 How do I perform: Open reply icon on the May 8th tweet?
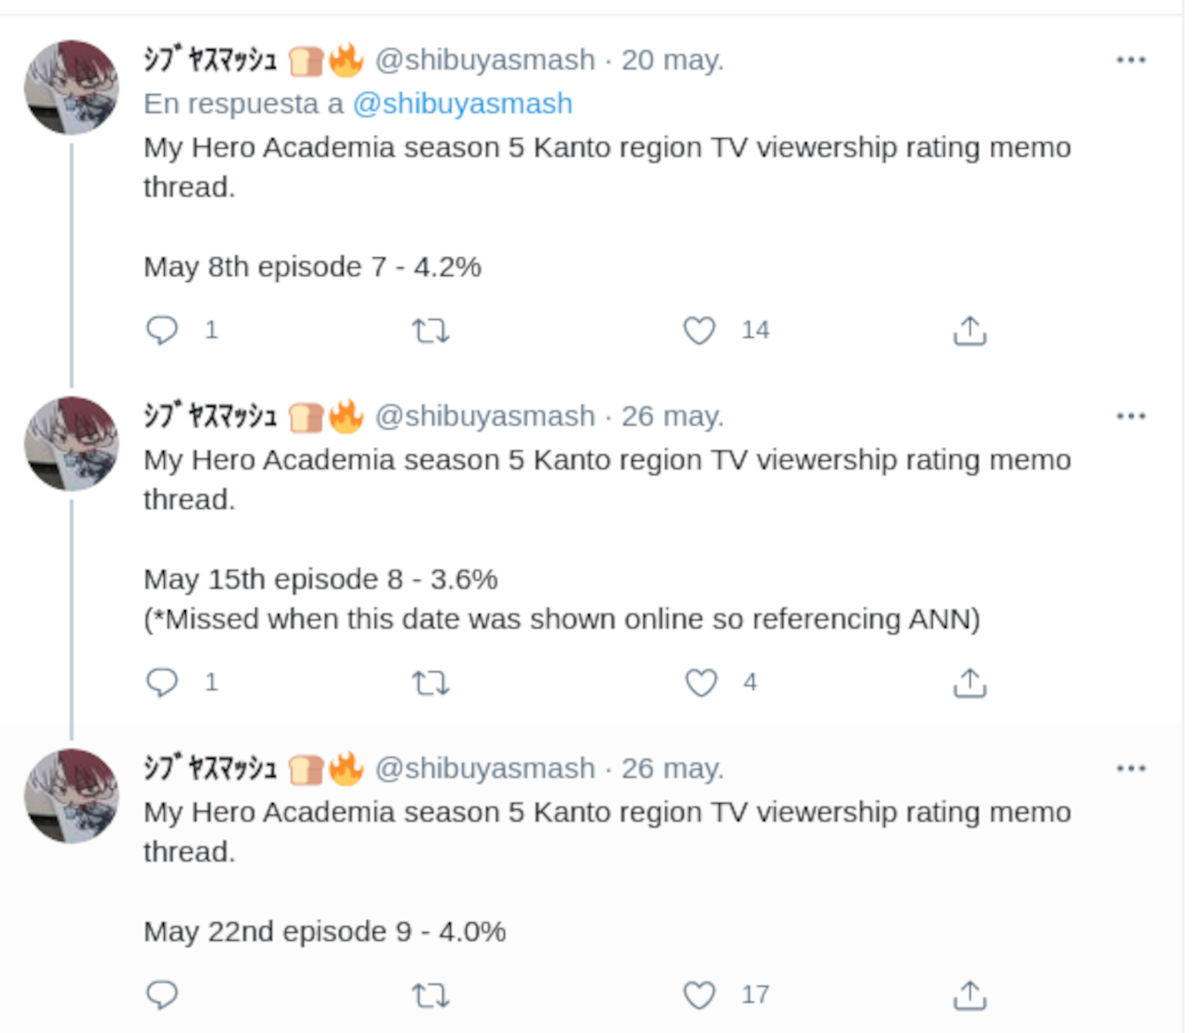[163, 330]
